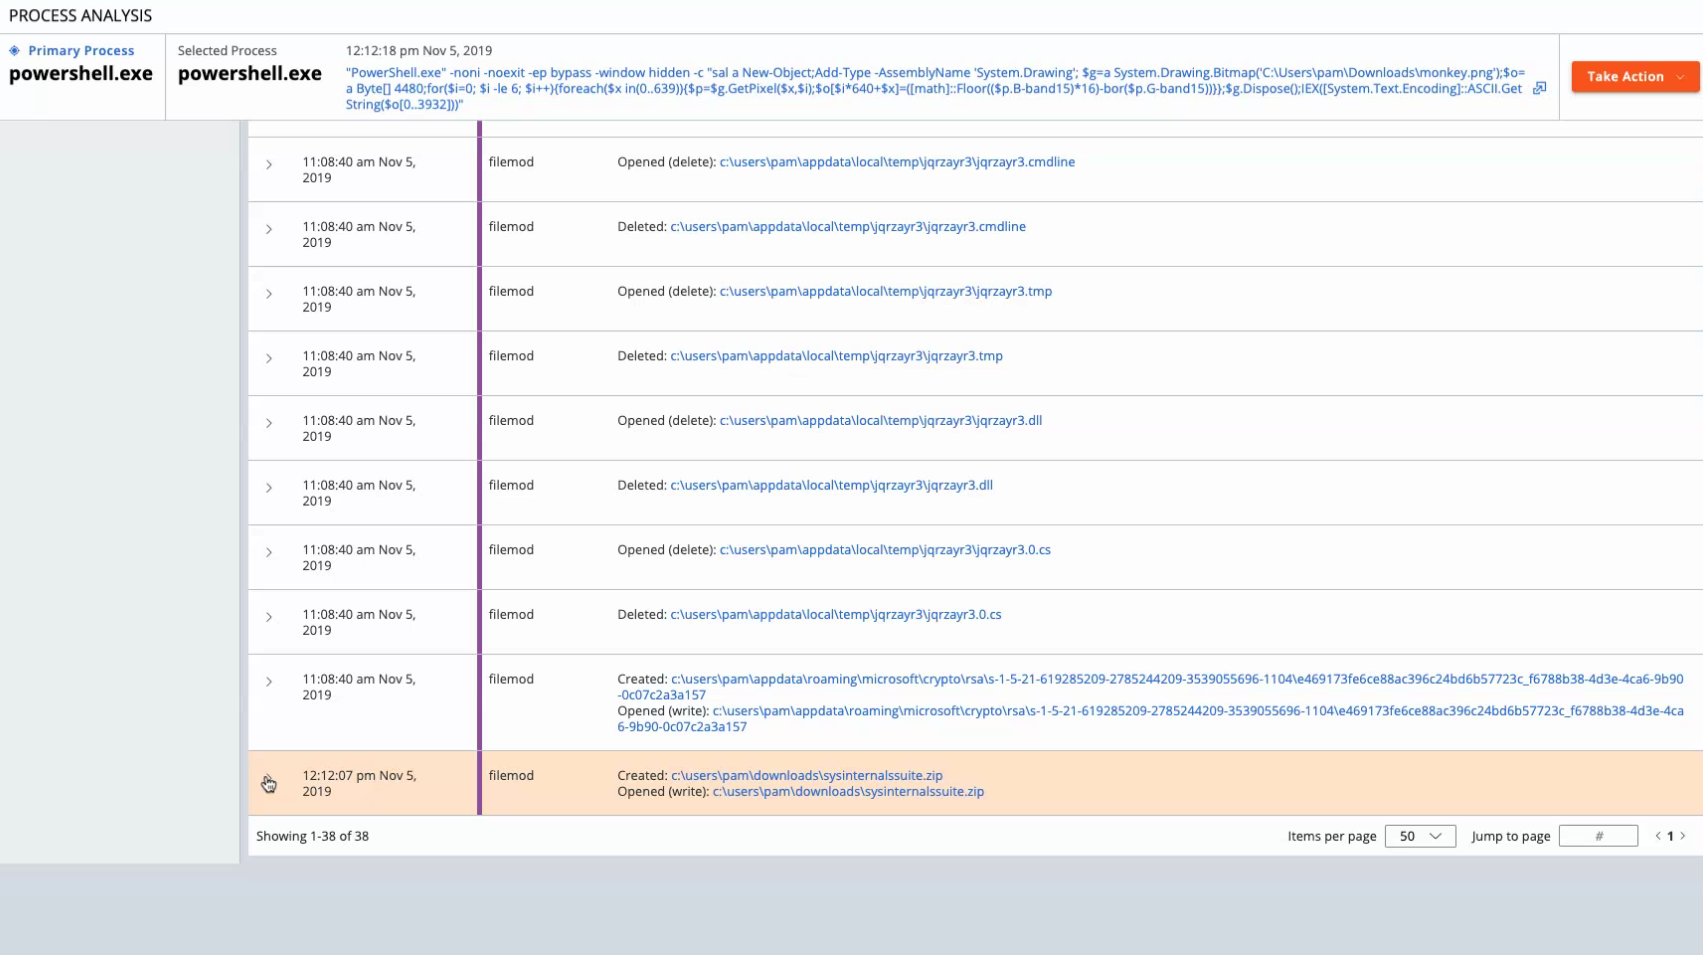Click the PROCESS ANALYSIS header
The image size is (1703, 955).
[81, 15]
